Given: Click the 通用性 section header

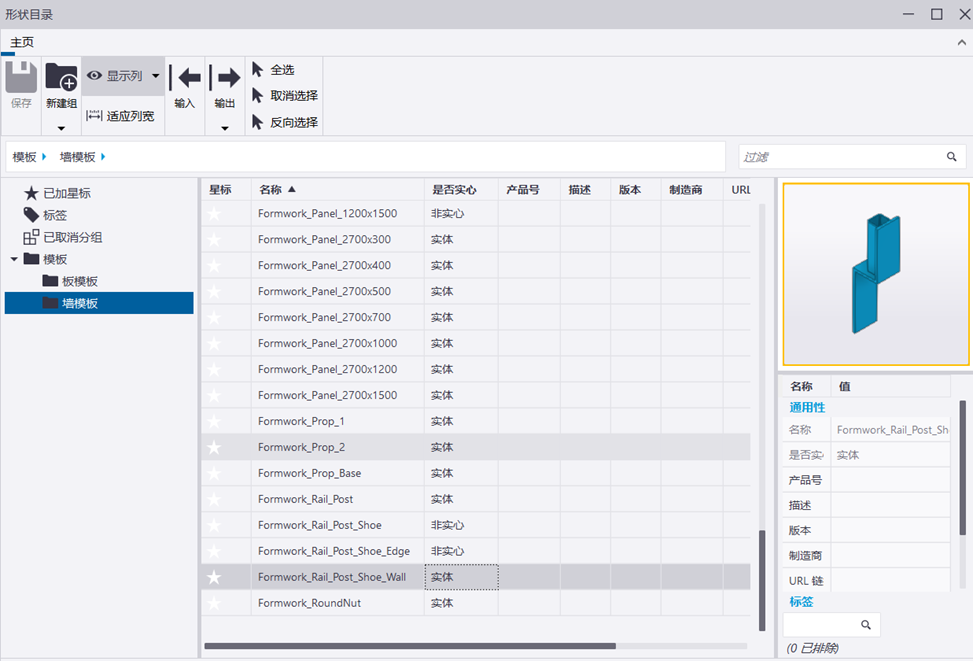Looking at the screenshot, I should (x=807, y=407).
